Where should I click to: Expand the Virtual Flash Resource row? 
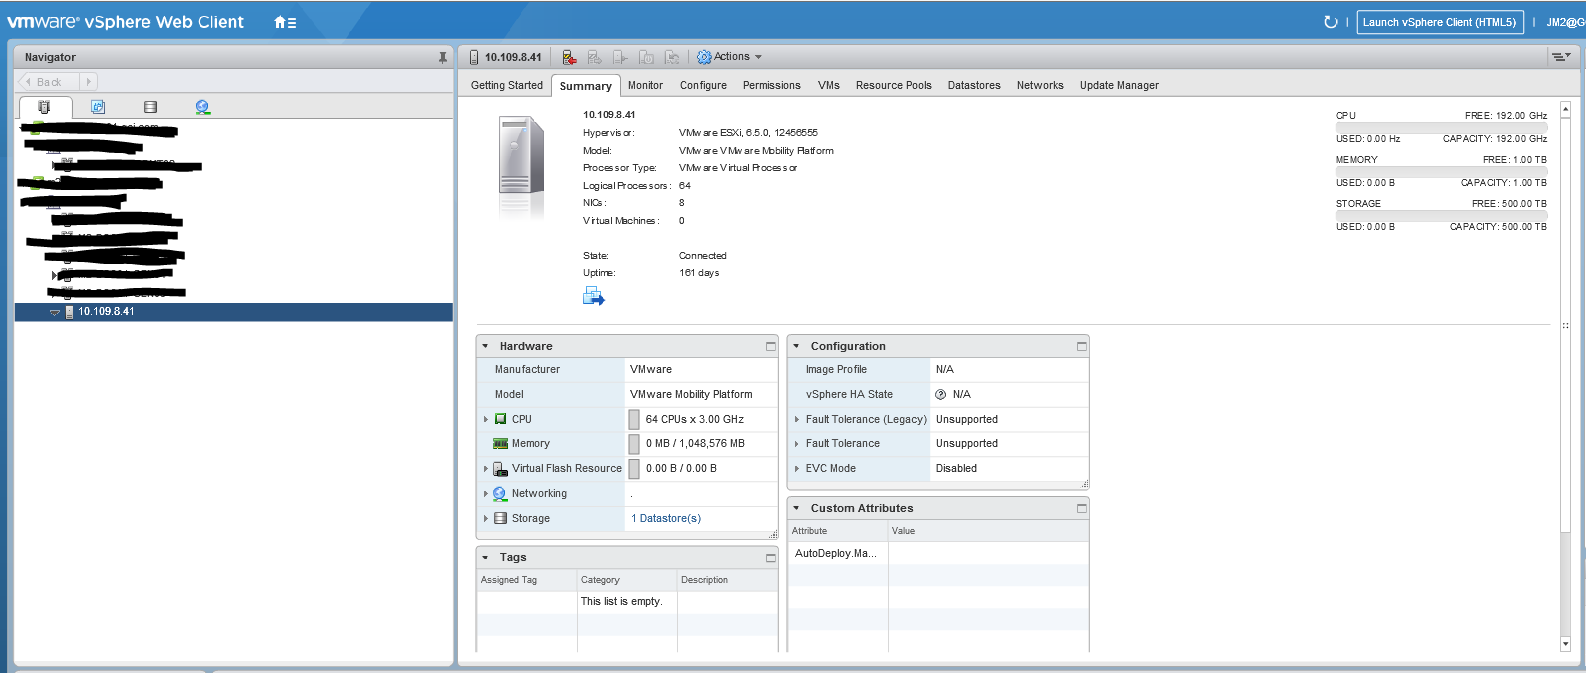tap(486, 468)
